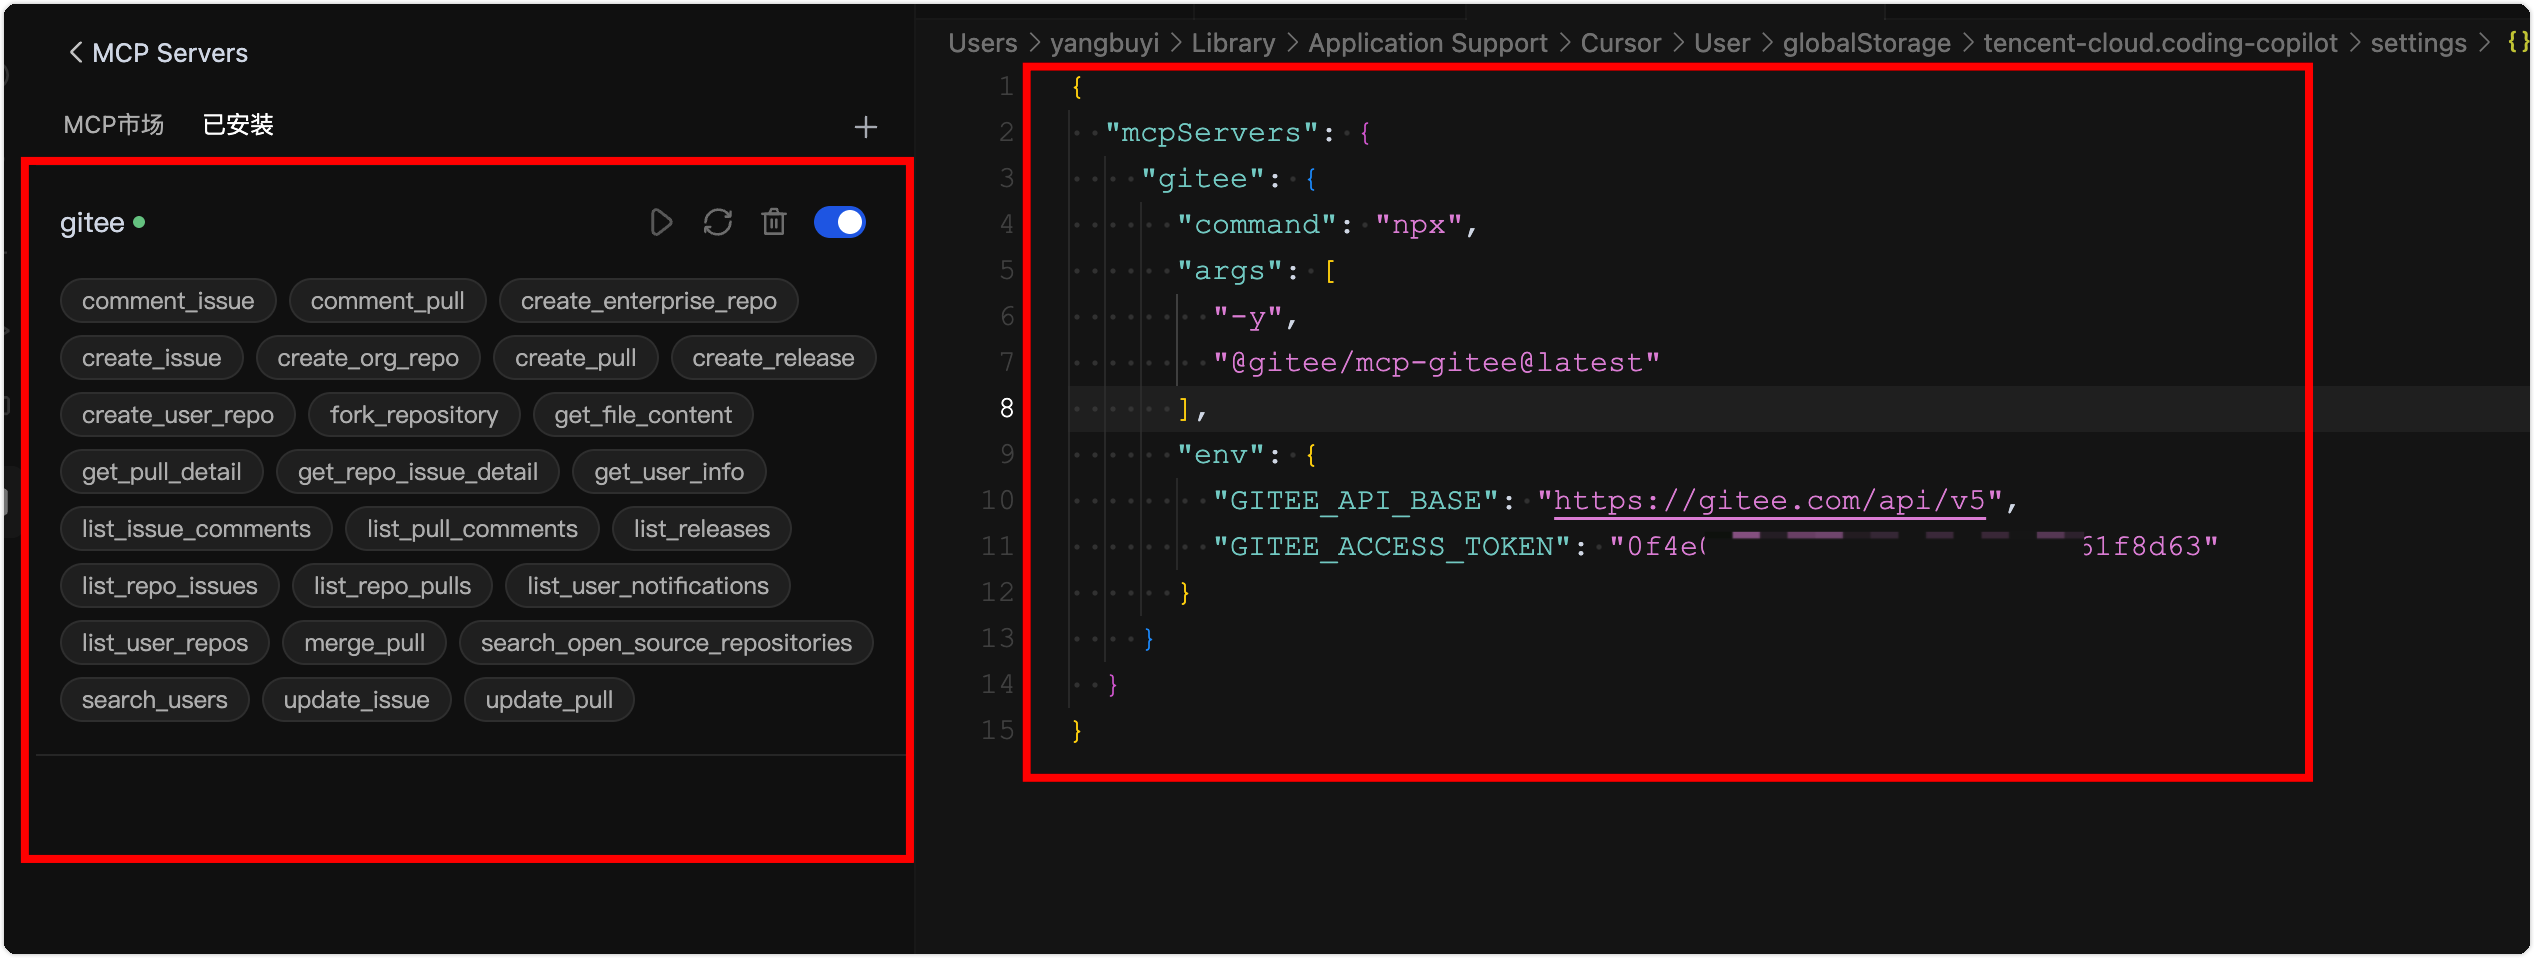Refresh the gitee server

tap(718, 222)
